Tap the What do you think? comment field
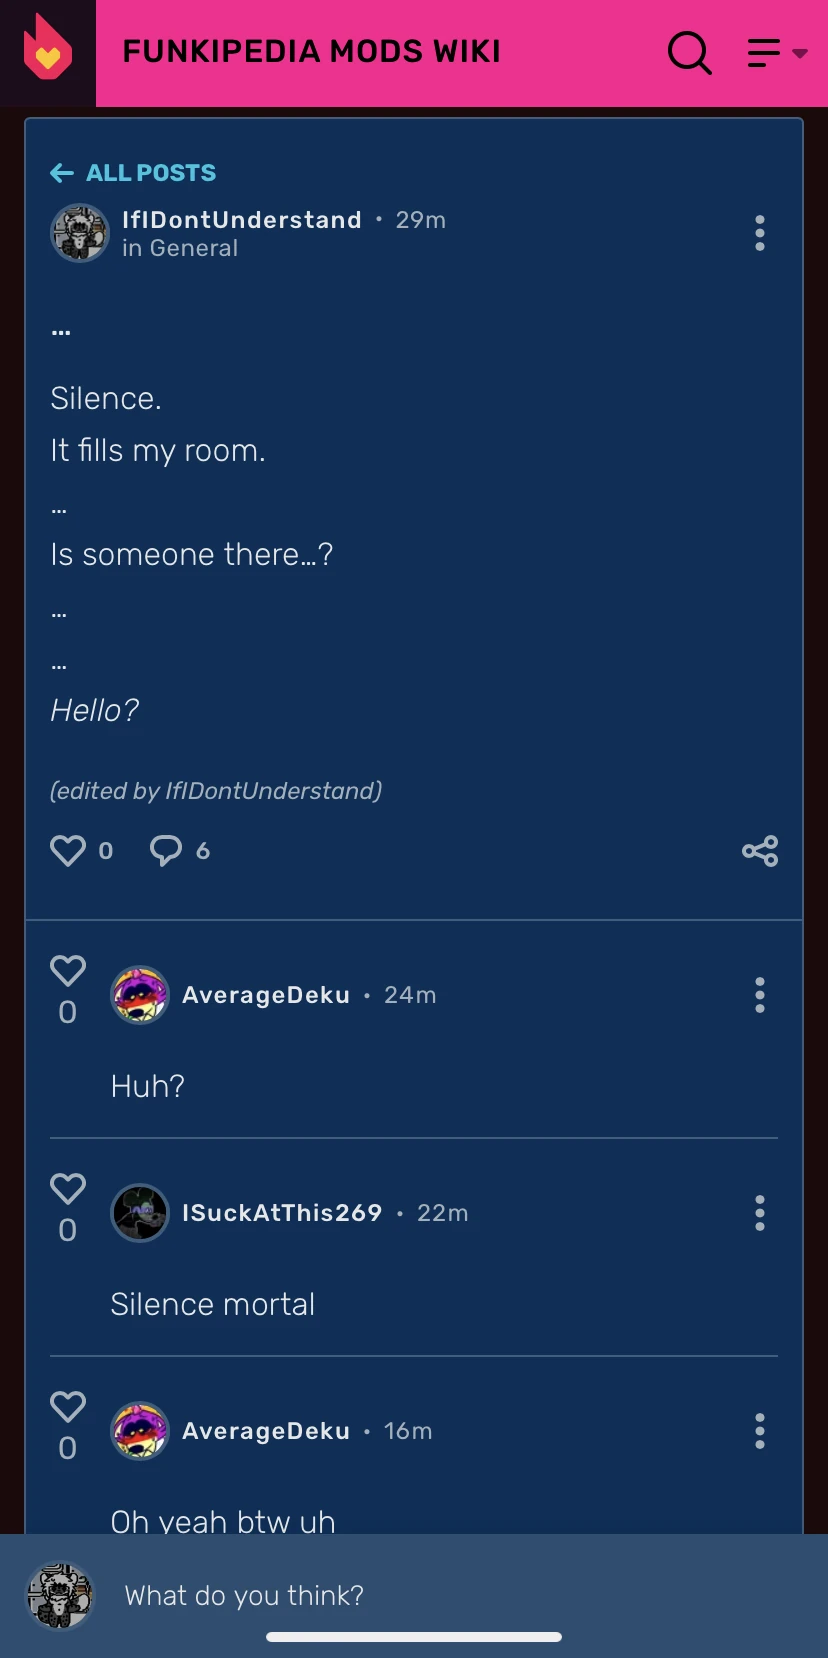Viewport: 828px width, 1658px height. (244, 1596)
